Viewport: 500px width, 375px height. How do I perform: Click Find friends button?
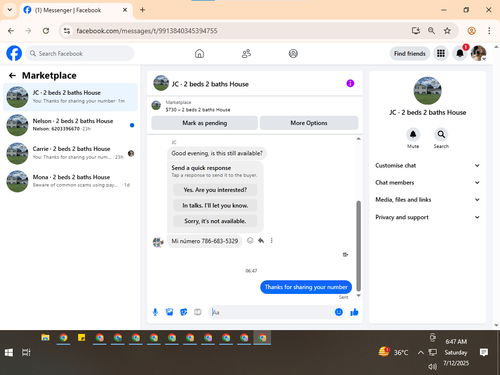410,53
